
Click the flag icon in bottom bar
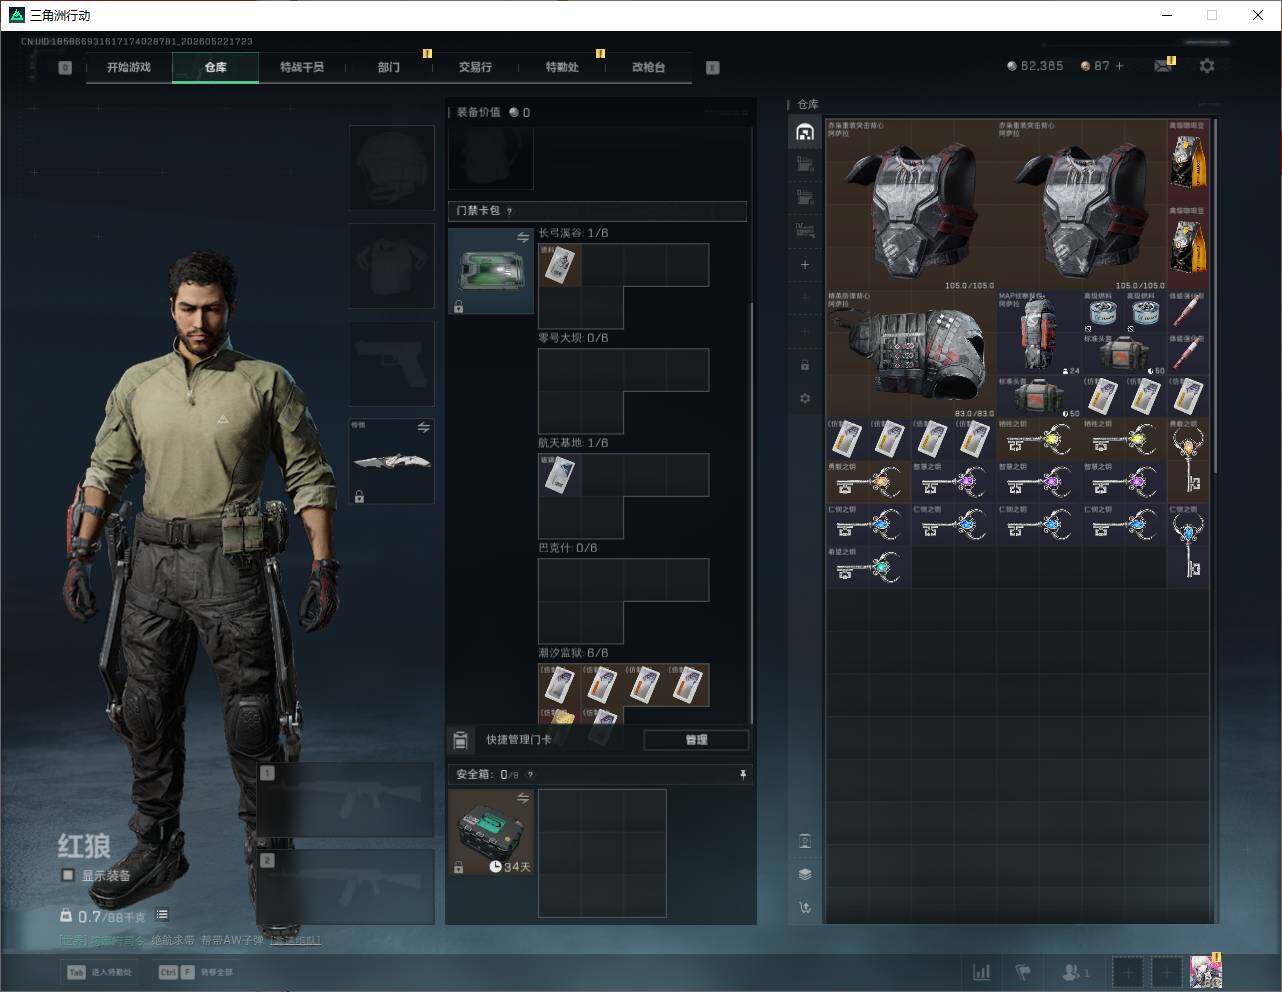tap(1023, 972)
